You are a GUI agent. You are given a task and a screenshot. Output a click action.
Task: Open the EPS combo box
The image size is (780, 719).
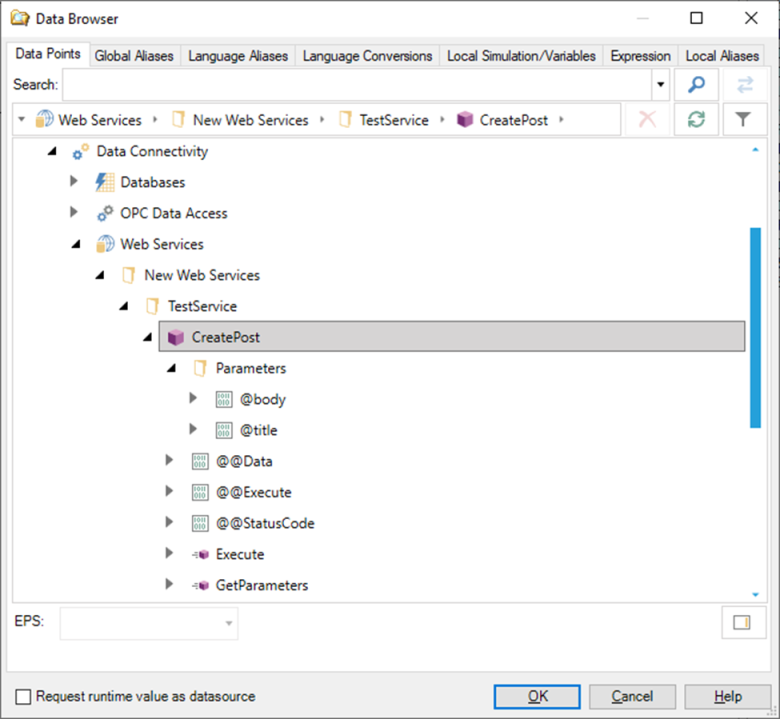[x=149, y=624]
